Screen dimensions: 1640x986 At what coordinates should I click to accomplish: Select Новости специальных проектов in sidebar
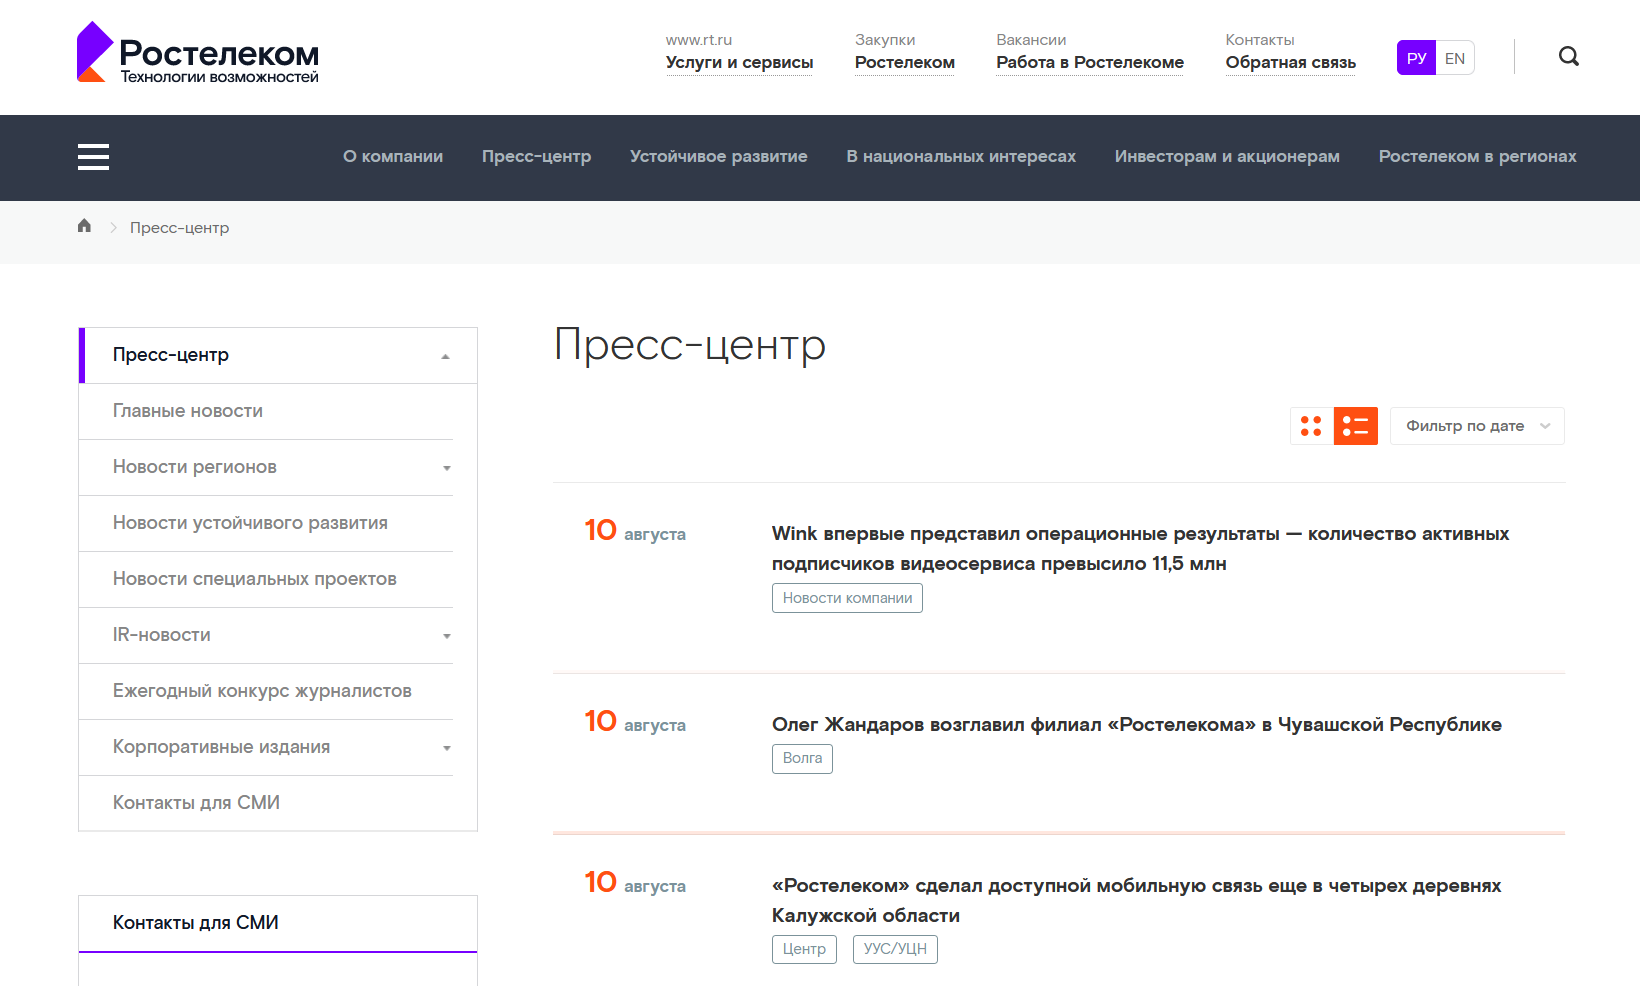coord(255,579)
